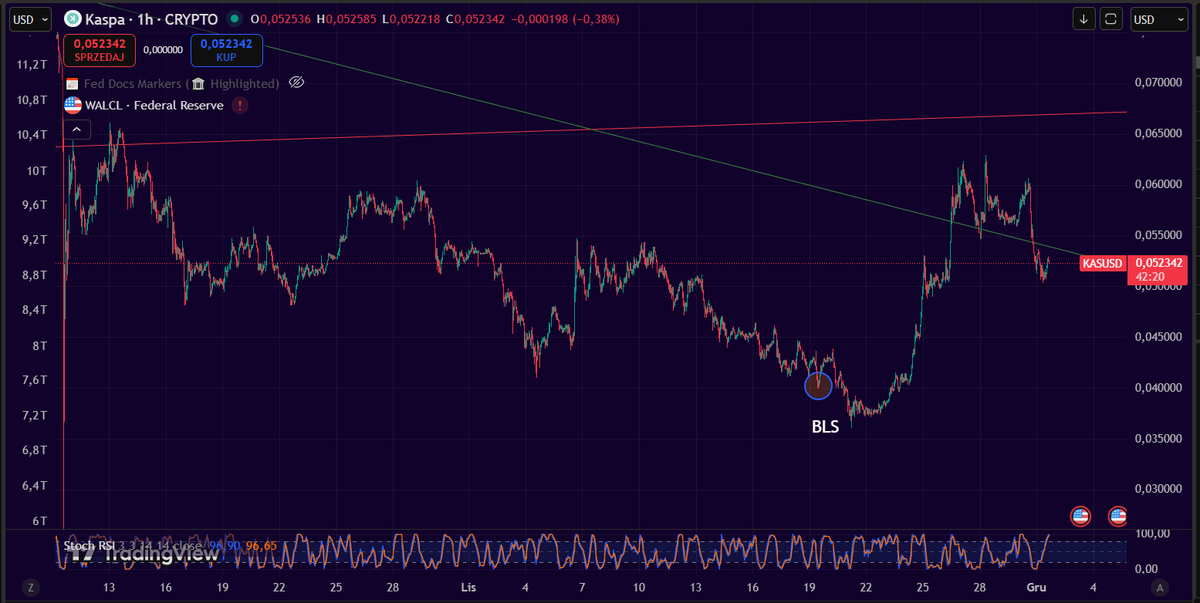Open the left-axis USD currency dropdown
Screen dimensions: 1200x603
click(x=30, y=19)
